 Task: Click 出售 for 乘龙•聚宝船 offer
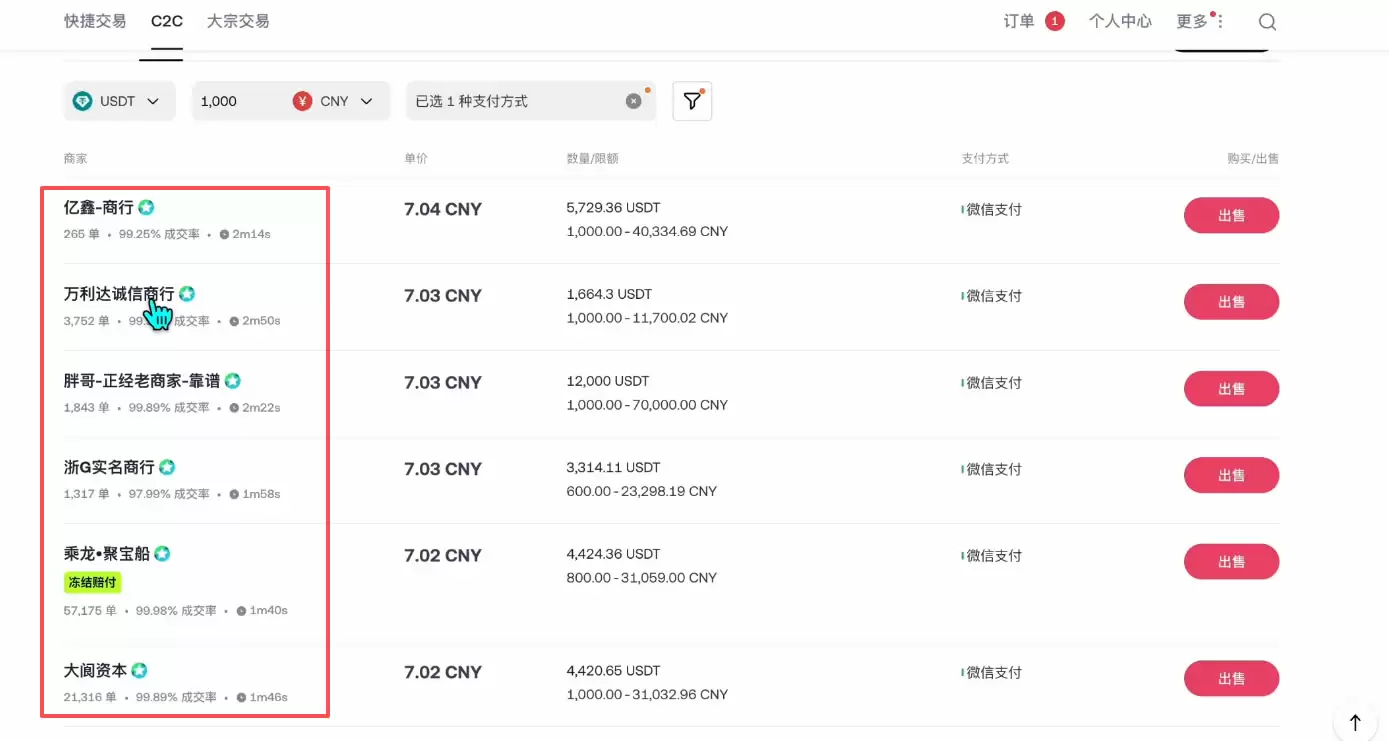pyautogui.click(x=1231, y=562)
